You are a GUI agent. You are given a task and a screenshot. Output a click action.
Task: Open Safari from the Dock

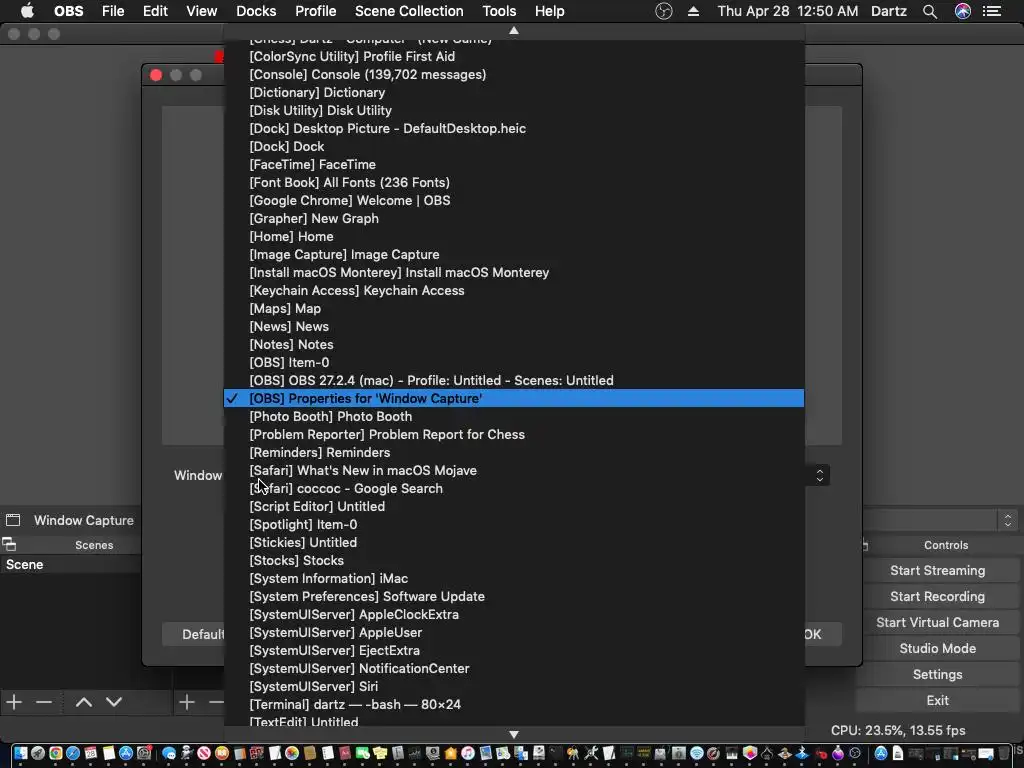(x=73, y=753)
